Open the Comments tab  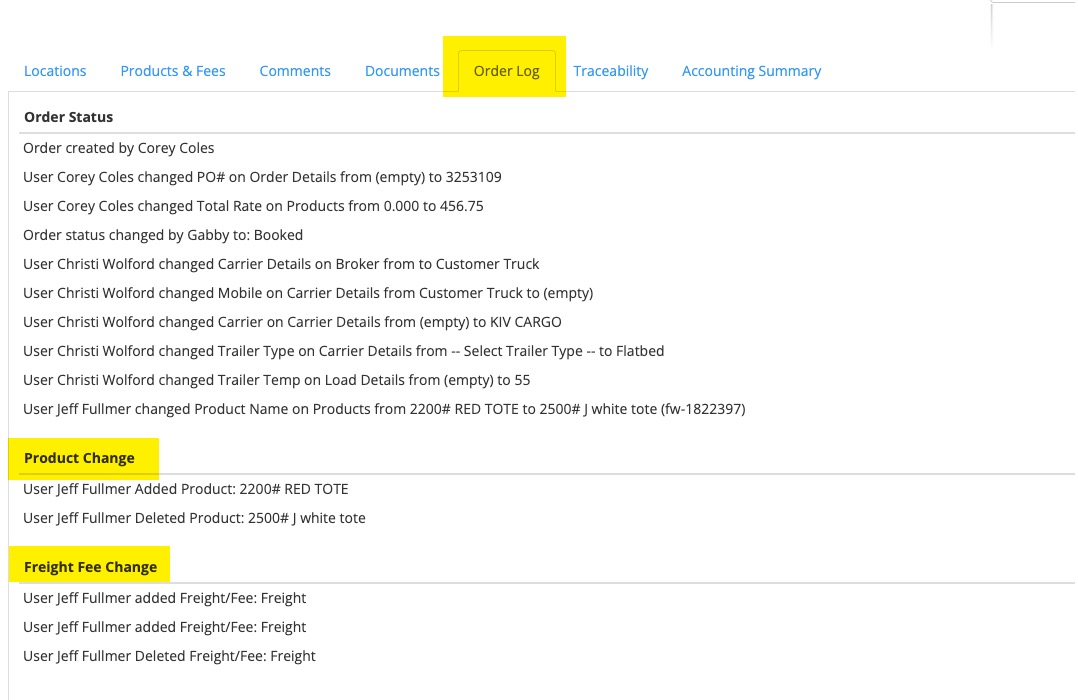pyautogui.click(x=295, y=71)
